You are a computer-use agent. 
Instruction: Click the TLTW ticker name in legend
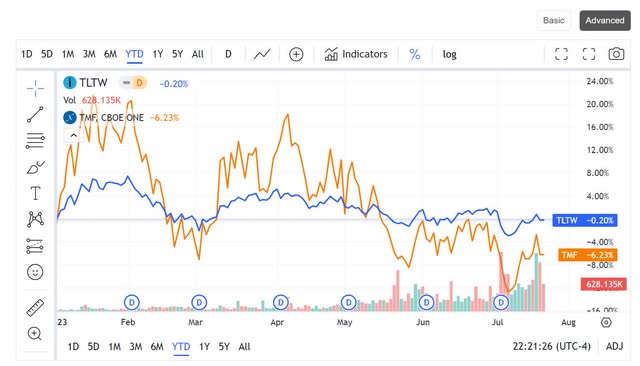(x=93, y=83)
